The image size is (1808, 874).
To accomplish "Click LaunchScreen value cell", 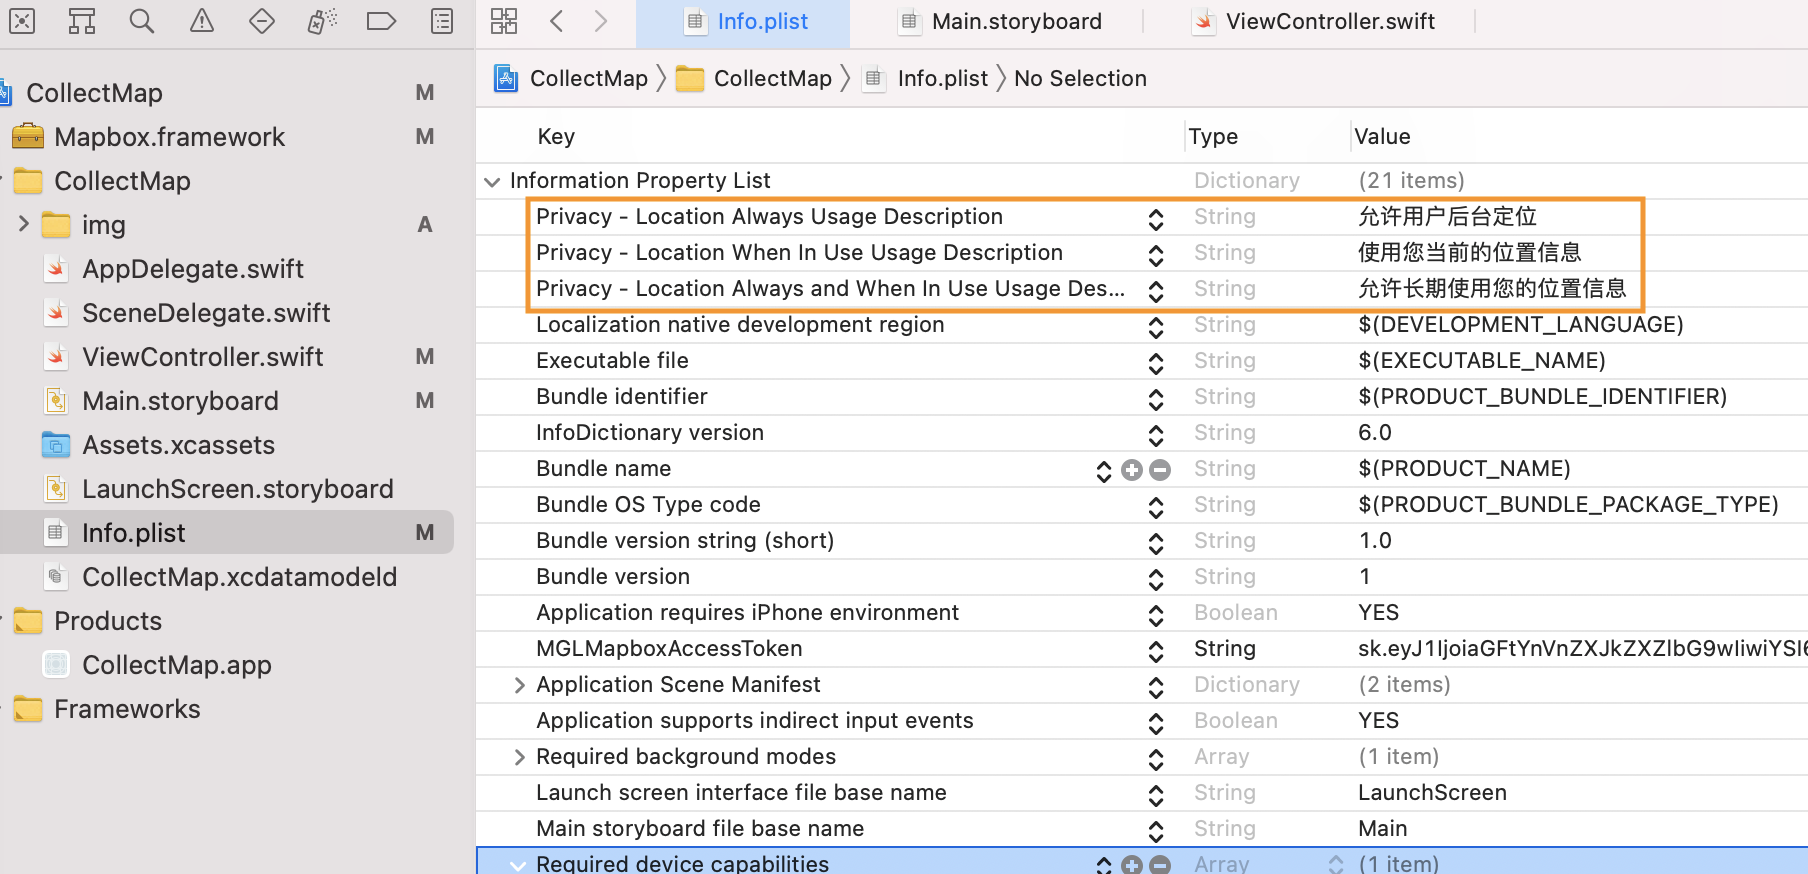I will click(x=1432, y=793).
